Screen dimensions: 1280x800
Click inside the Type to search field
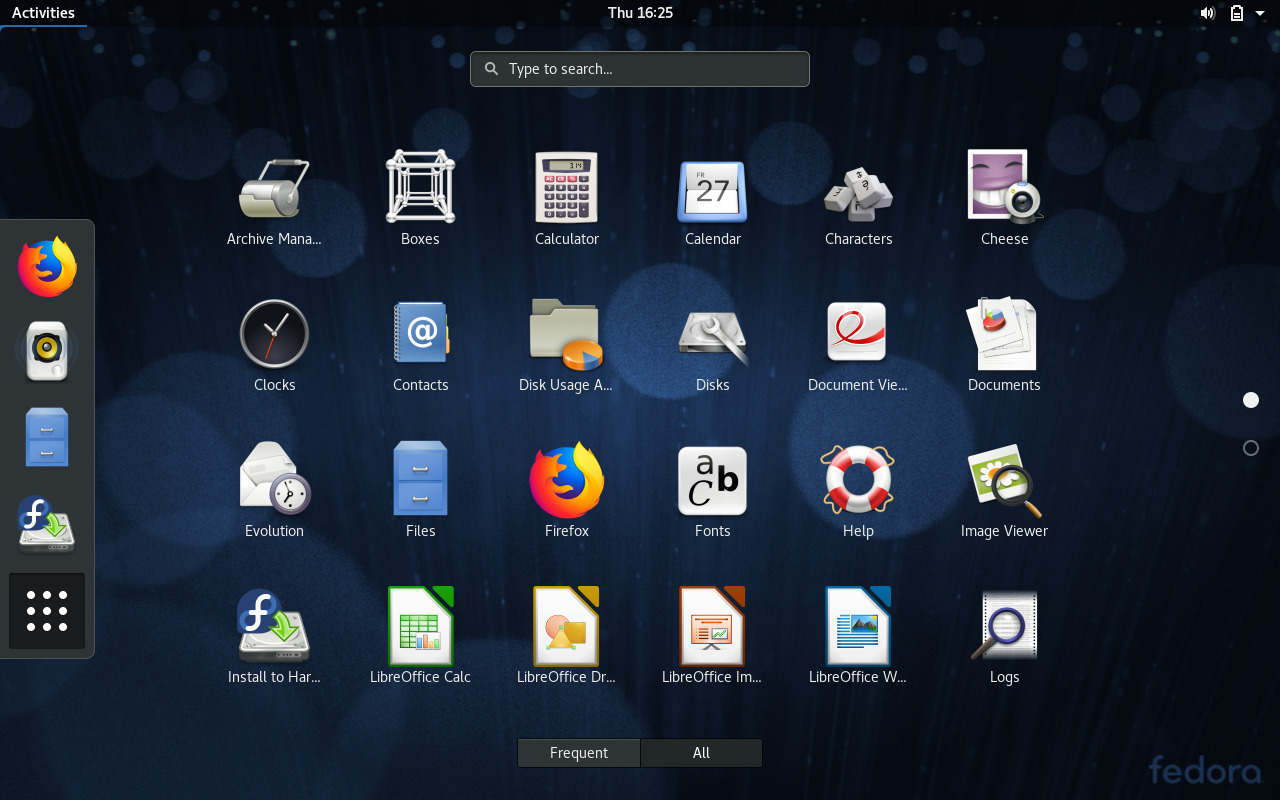639,68
